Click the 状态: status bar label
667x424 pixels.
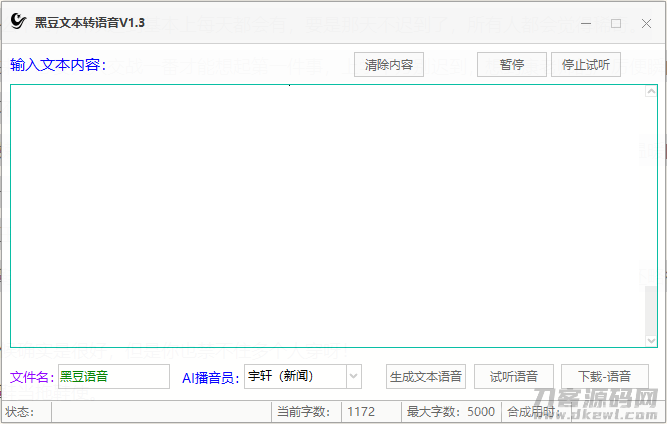pyautogui.click(x=20, y=412)
